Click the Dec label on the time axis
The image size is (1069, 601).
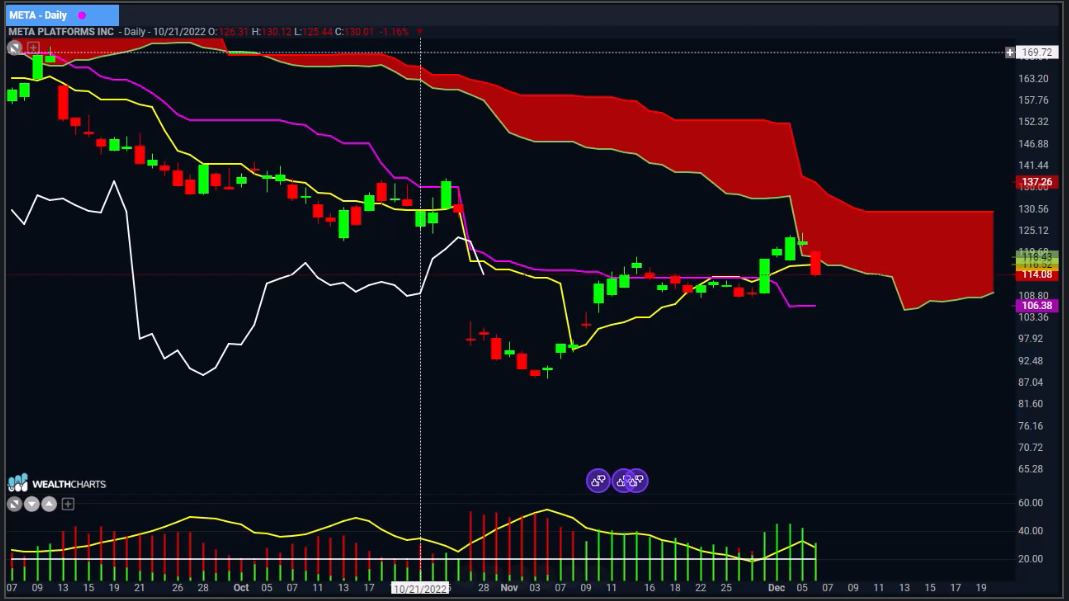point(777,587)
